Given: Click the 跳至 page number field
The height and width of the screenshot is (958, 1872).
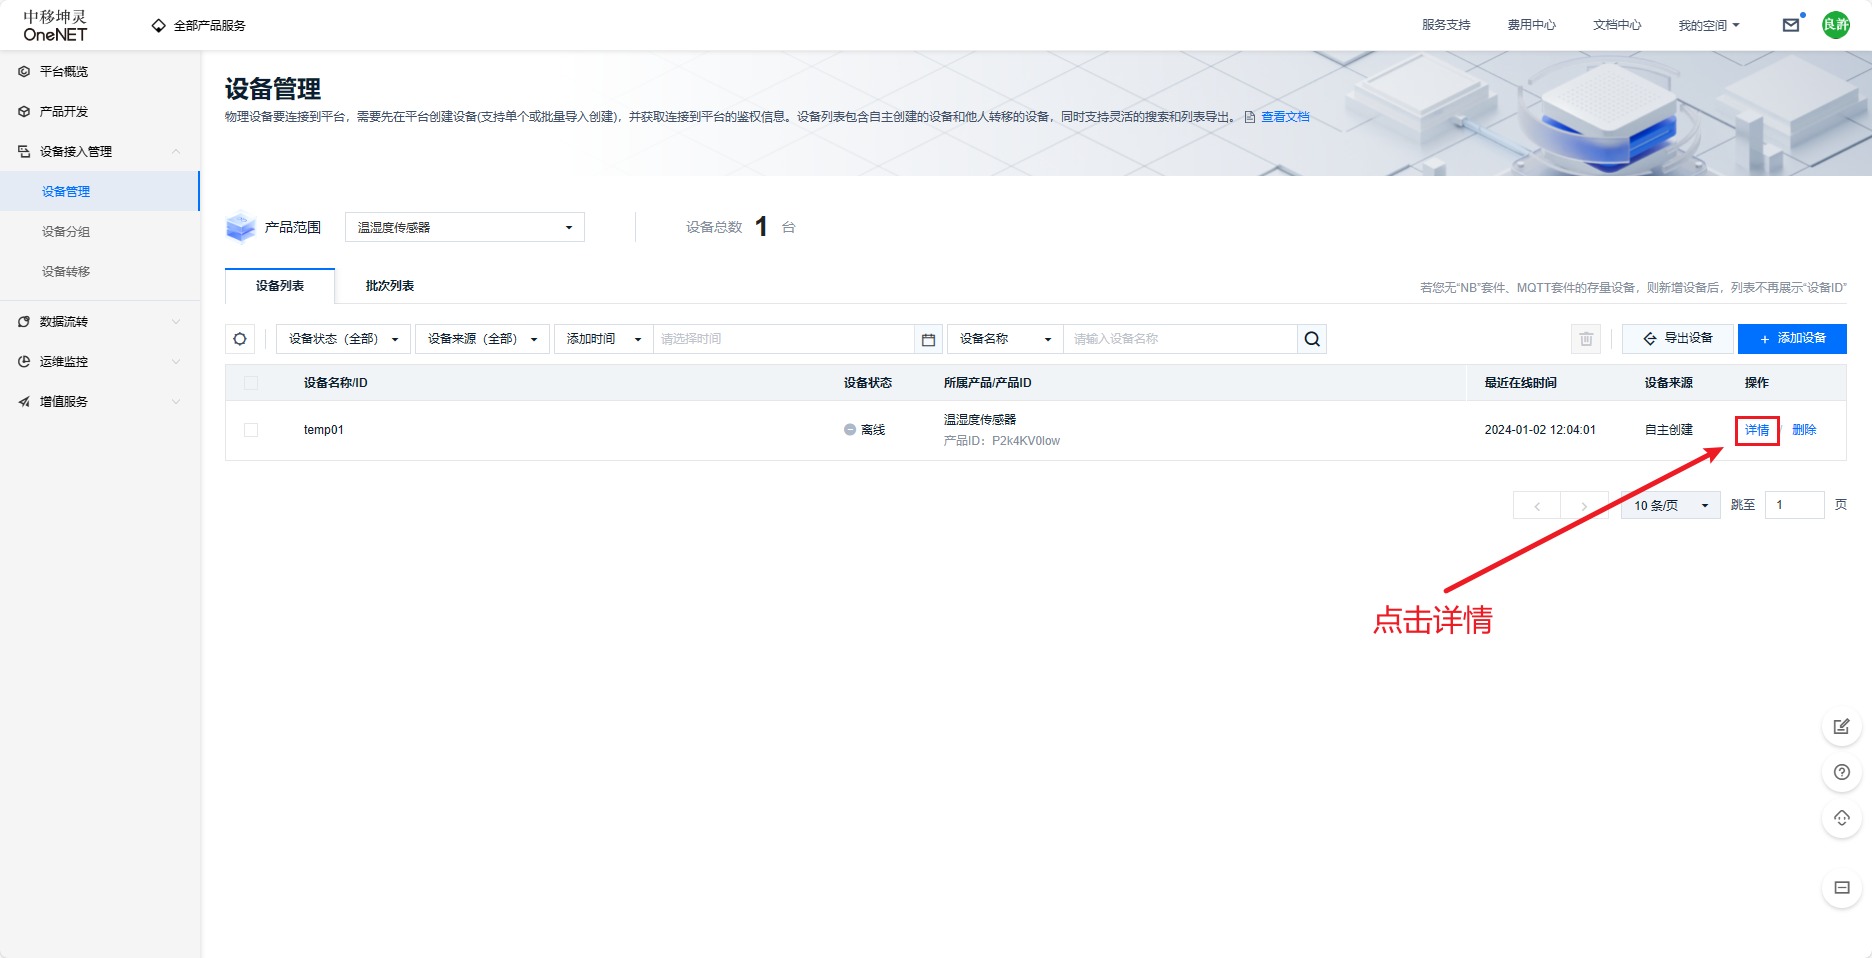Looking at the screenshot, I should (x=1795, y=505).
